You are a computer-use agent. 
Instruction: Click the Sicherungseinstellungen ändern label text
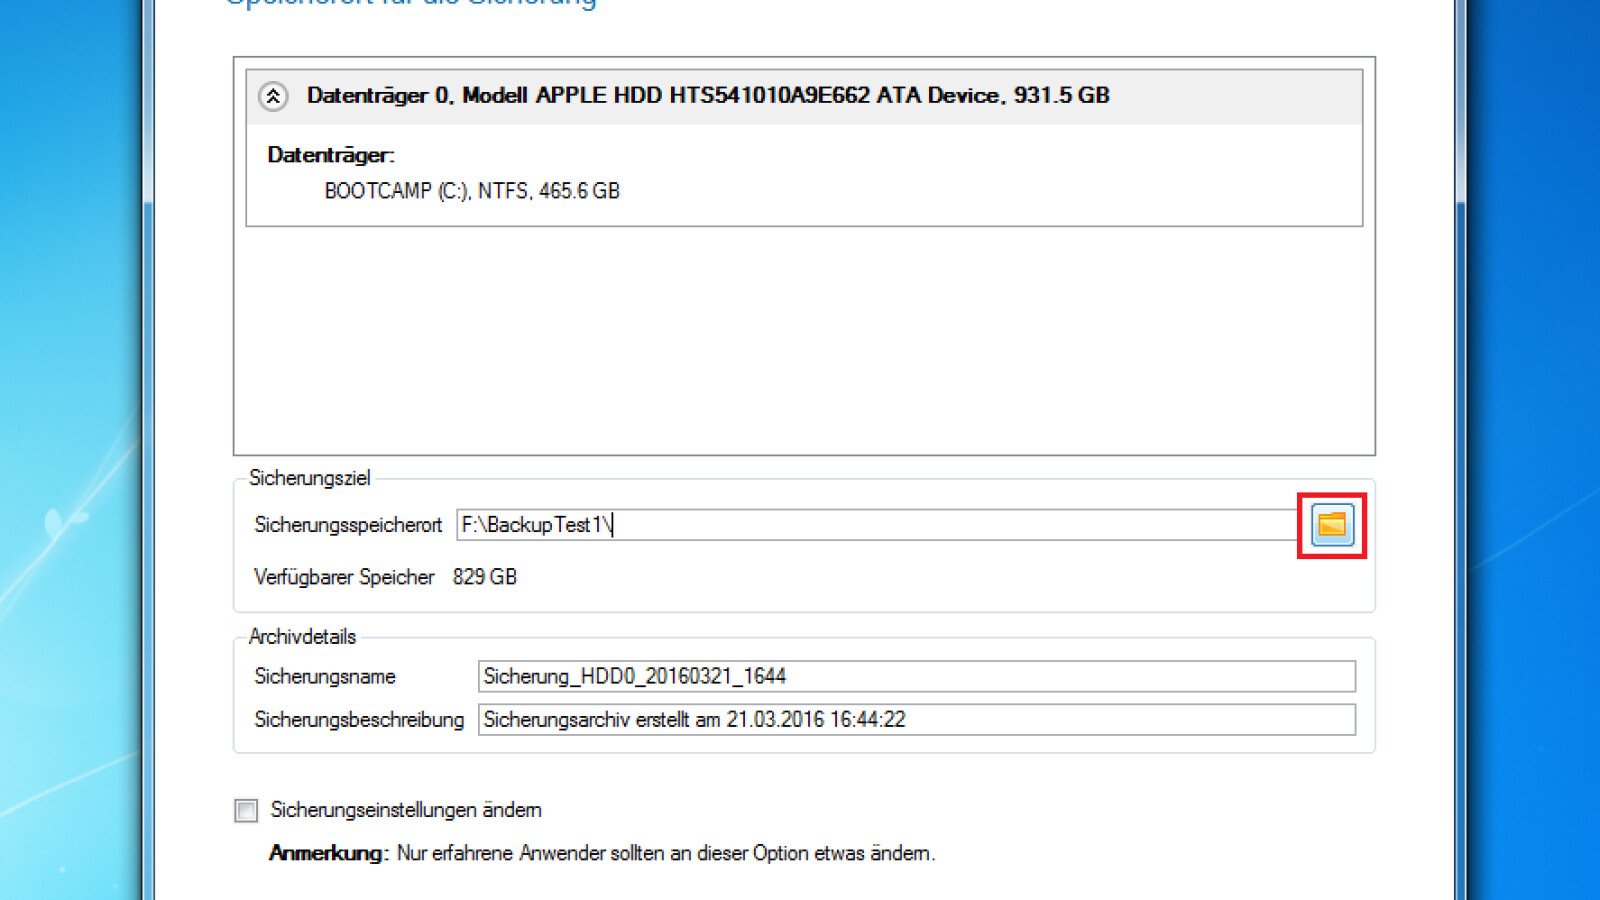click(406, 810)
